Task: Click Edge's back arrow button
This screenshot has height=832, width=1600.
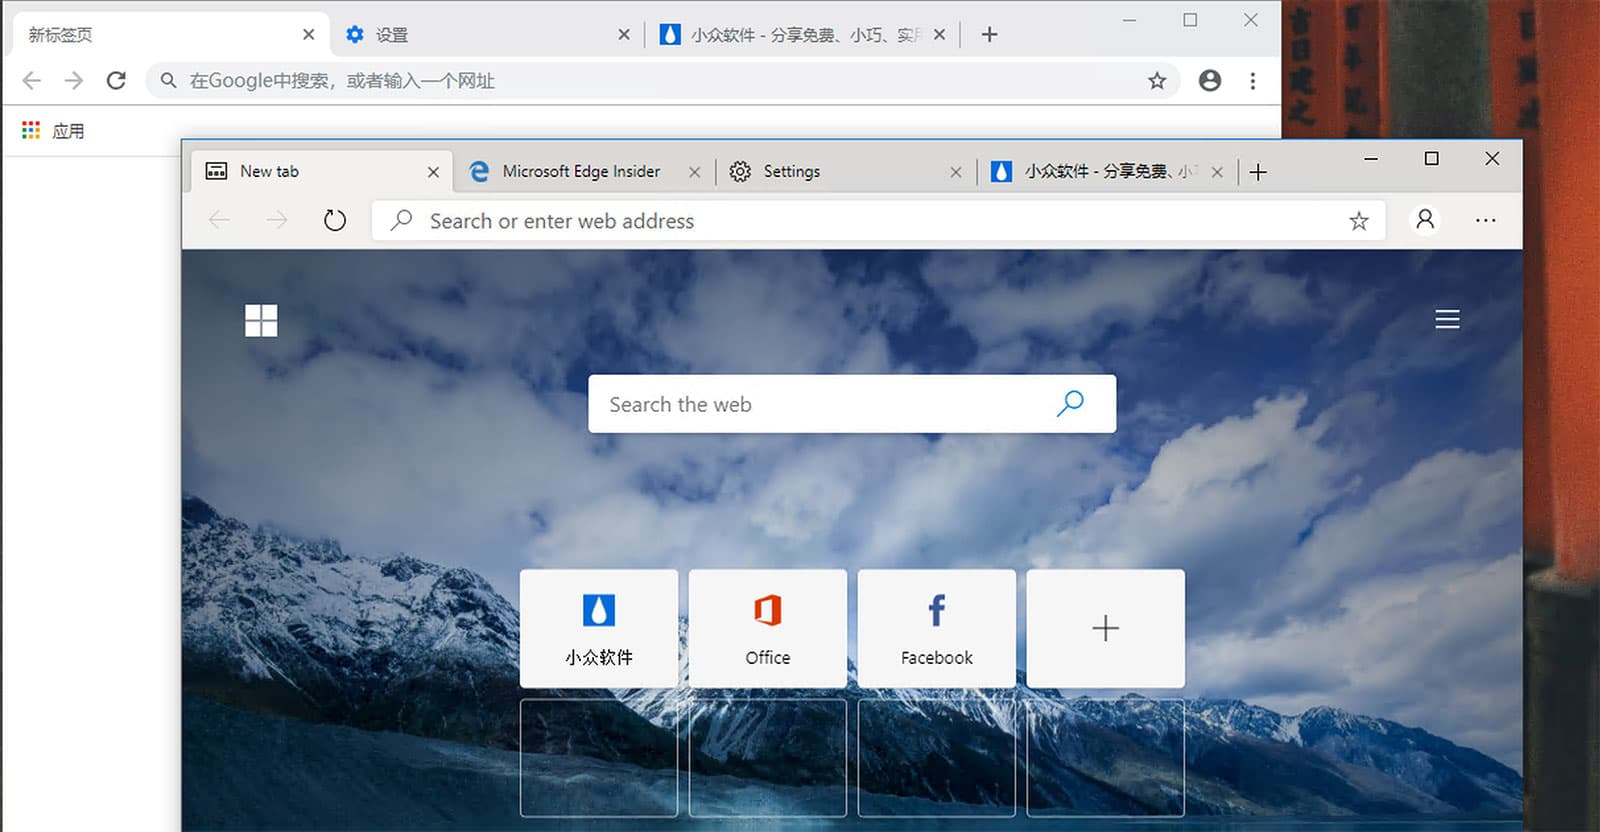Action: 219,220
